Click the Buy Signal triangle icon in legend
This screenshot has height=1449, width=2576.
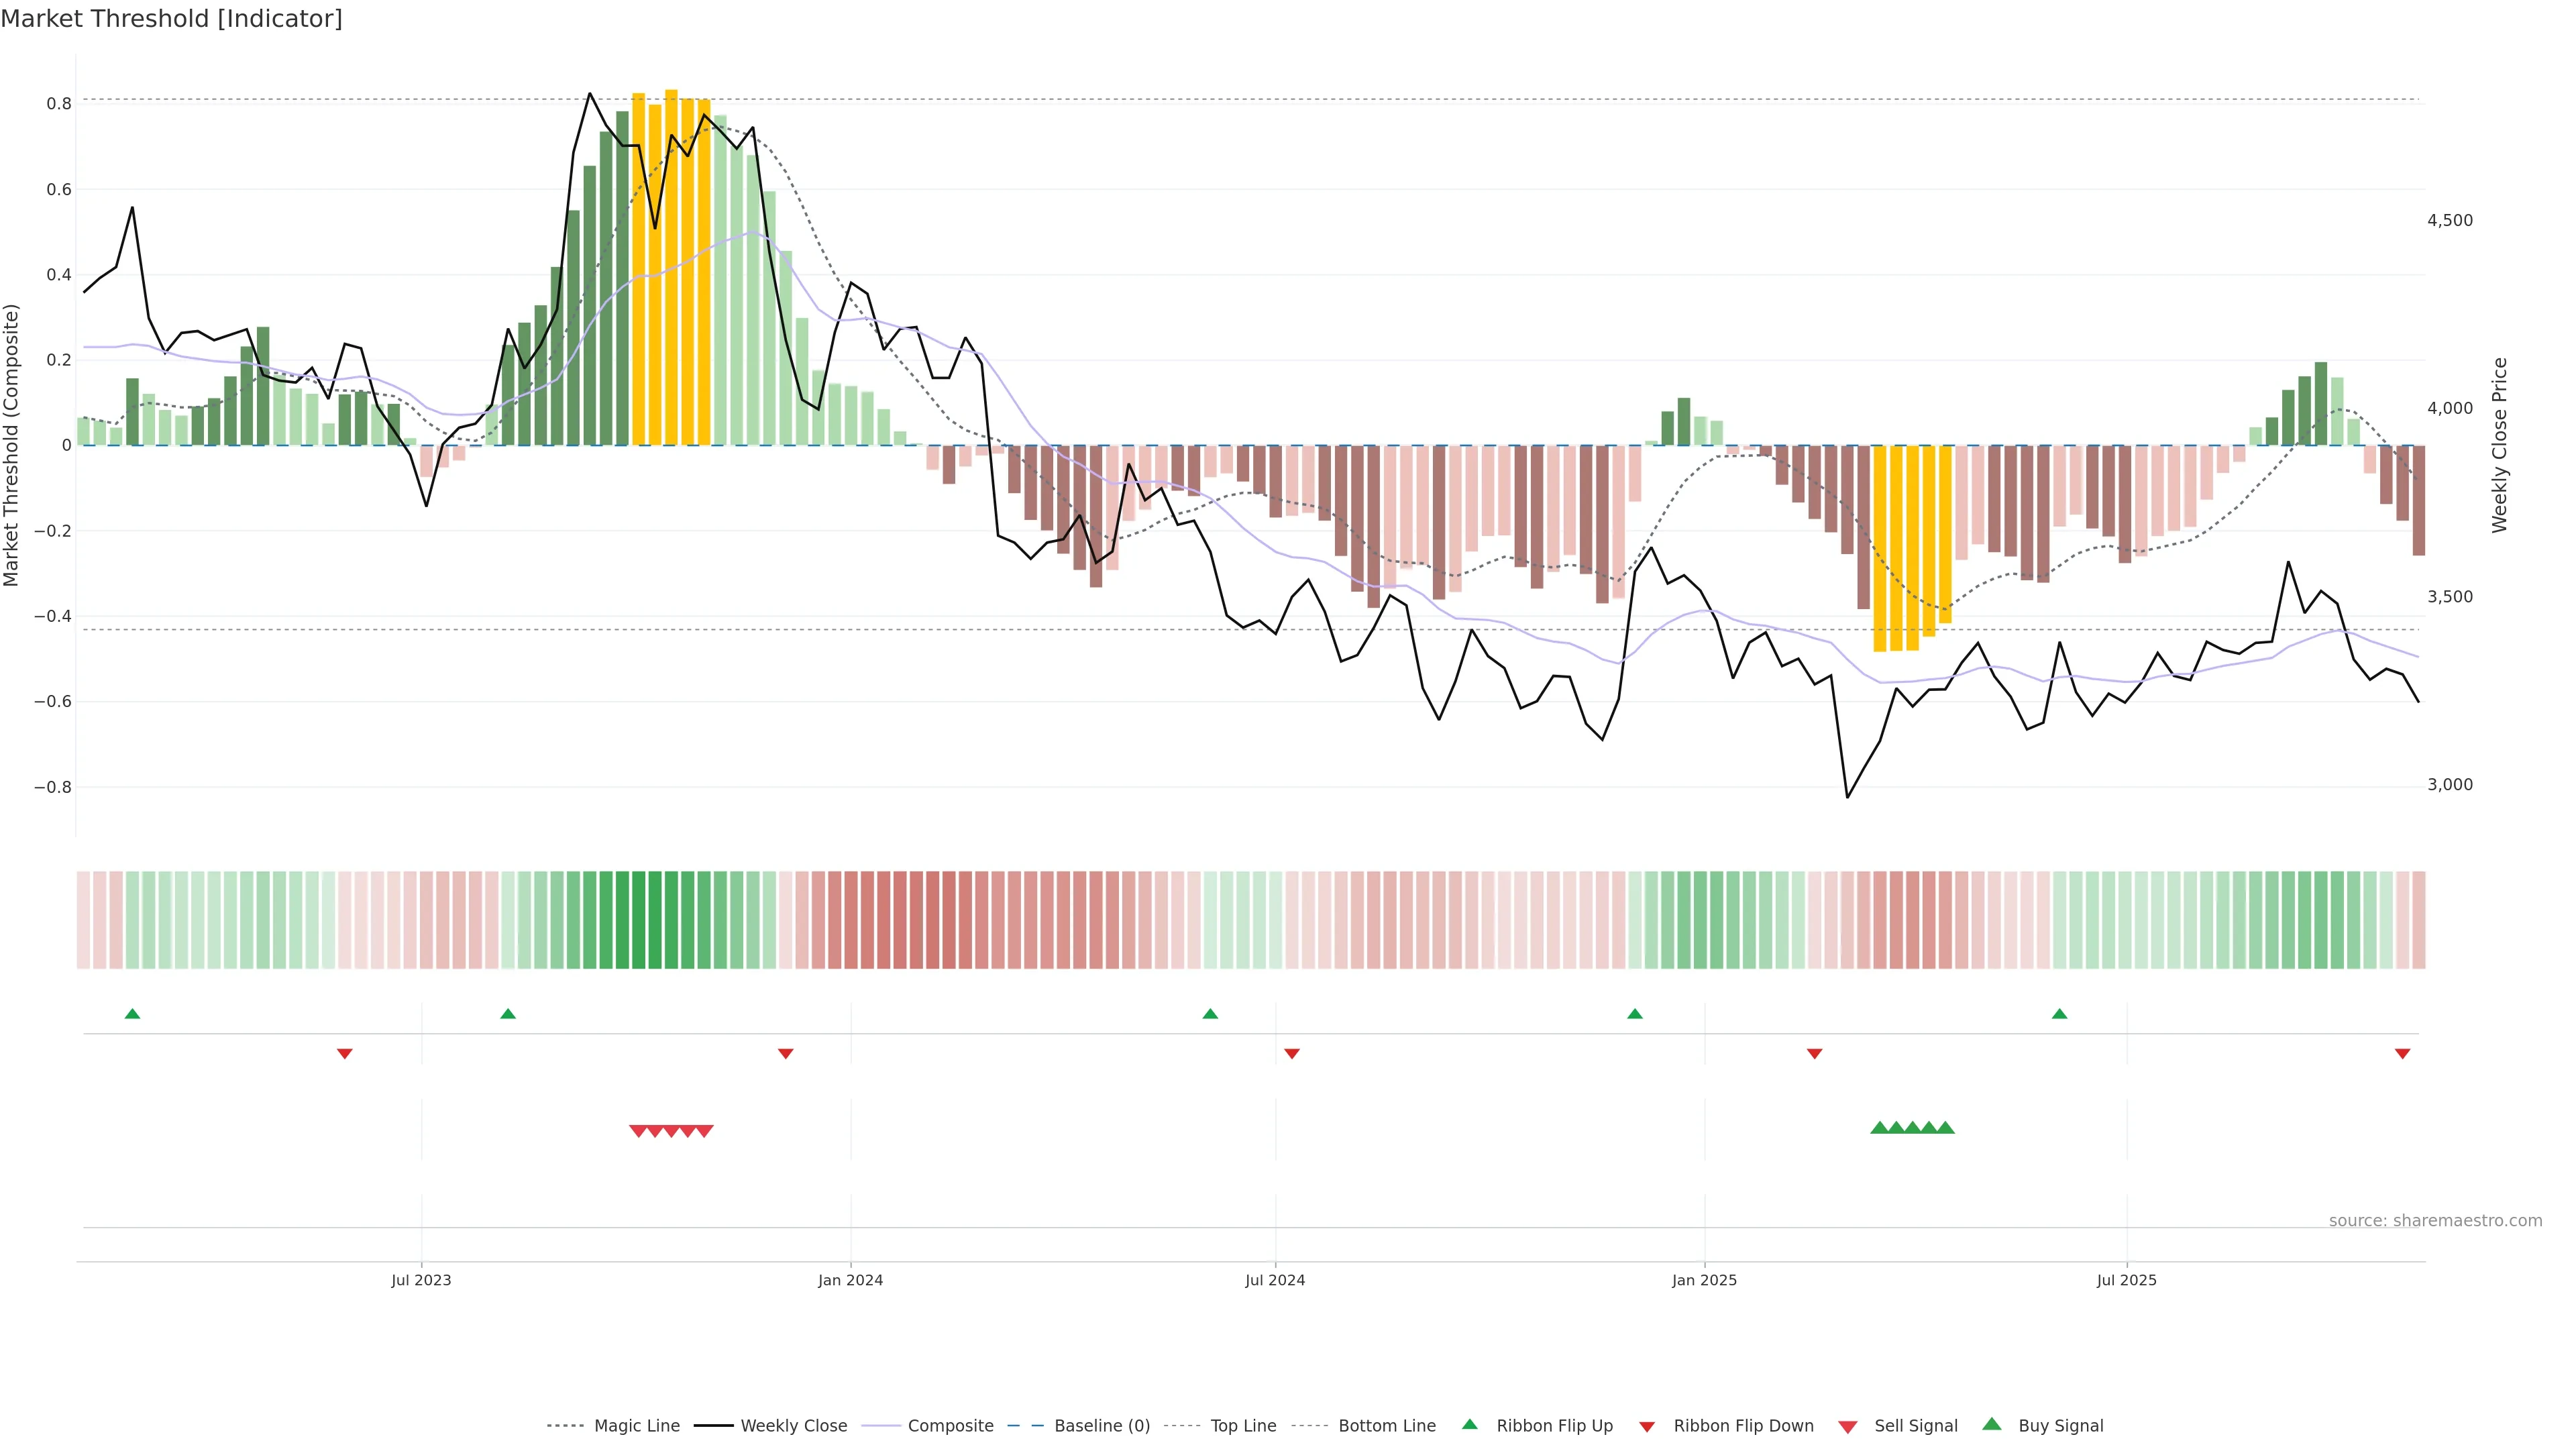coord(1992,1424)
